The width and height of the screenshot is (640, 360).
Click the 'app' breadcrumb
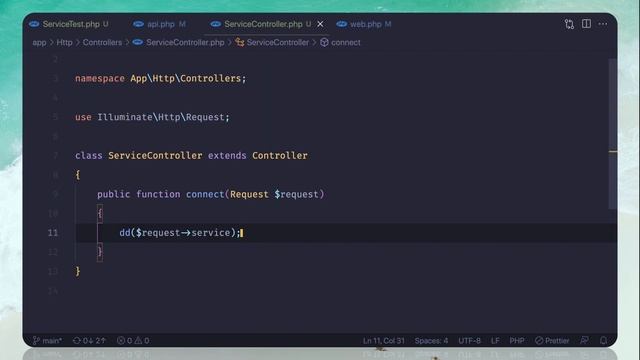click(39, 42)
